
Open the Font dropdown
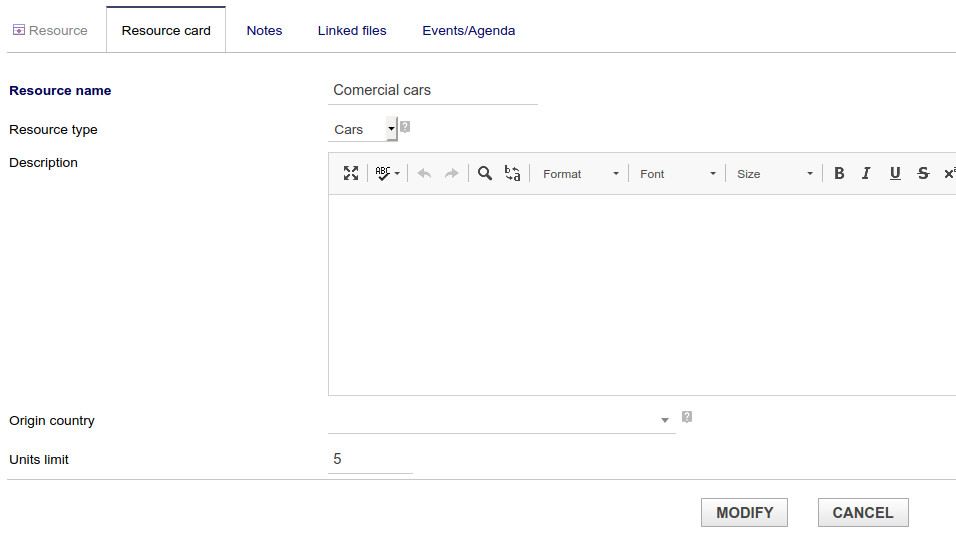(x=678, y=174)
